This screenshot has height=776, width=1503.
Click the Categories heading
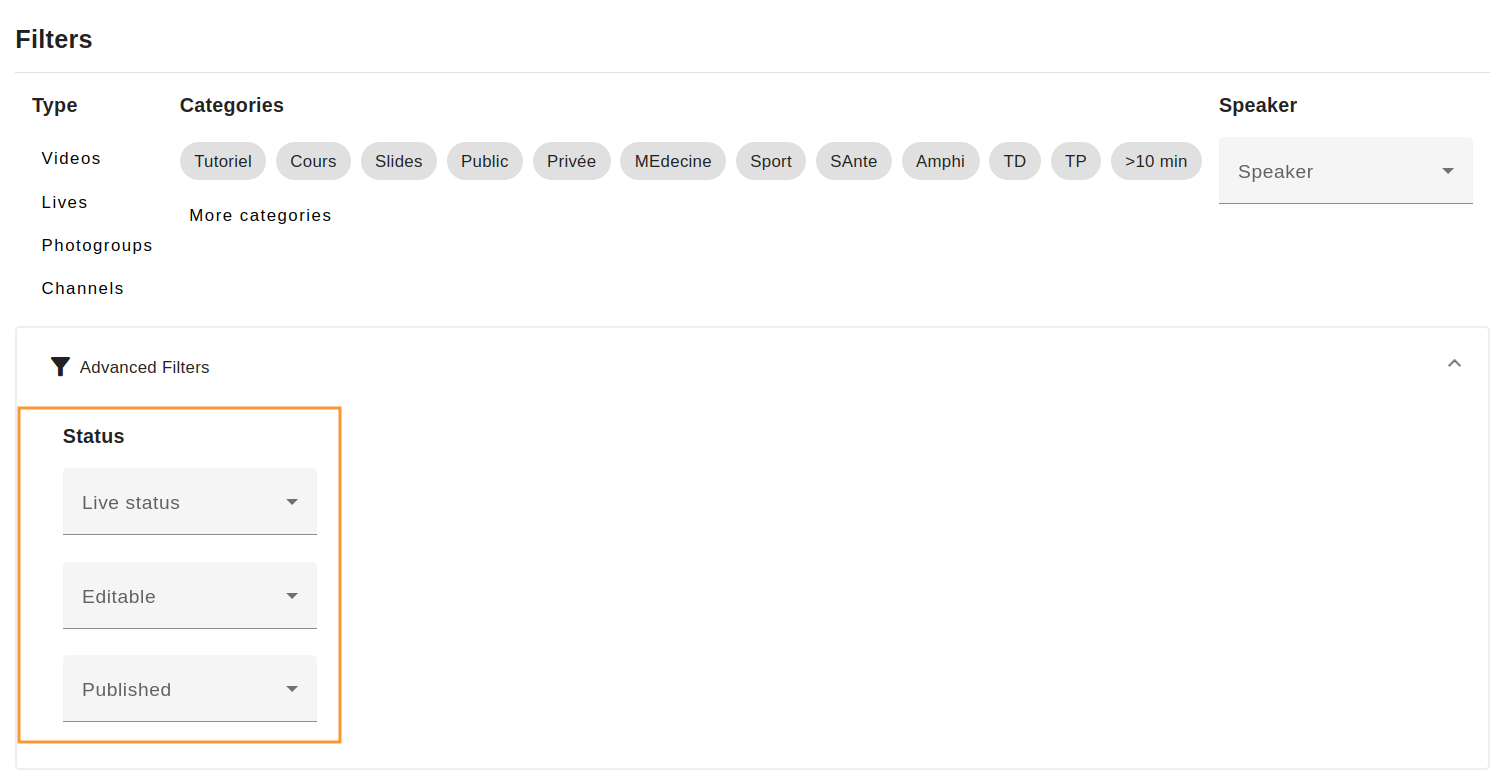pos(232,105)
